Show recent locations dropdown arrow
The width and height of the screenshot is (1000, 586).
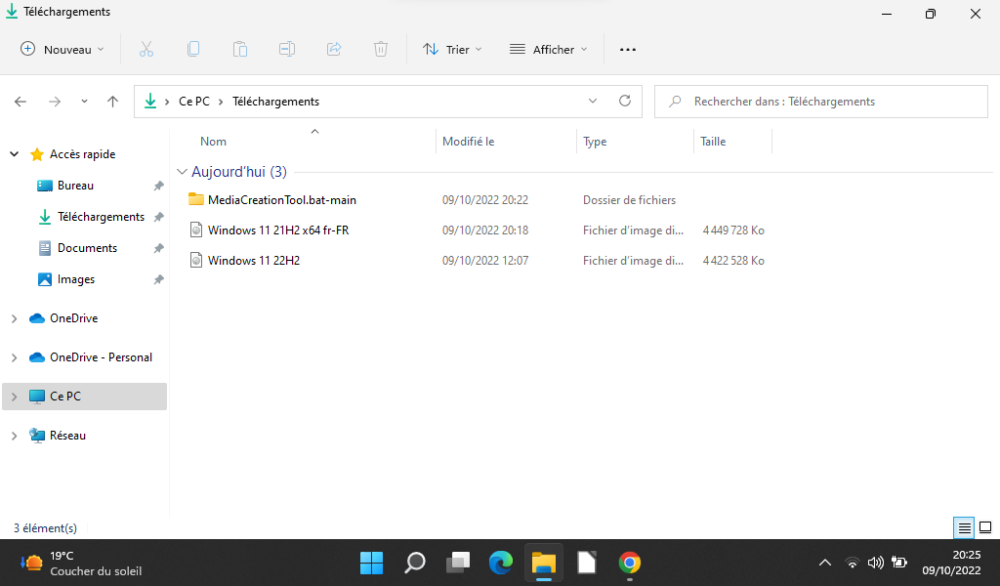coord(84,101)
